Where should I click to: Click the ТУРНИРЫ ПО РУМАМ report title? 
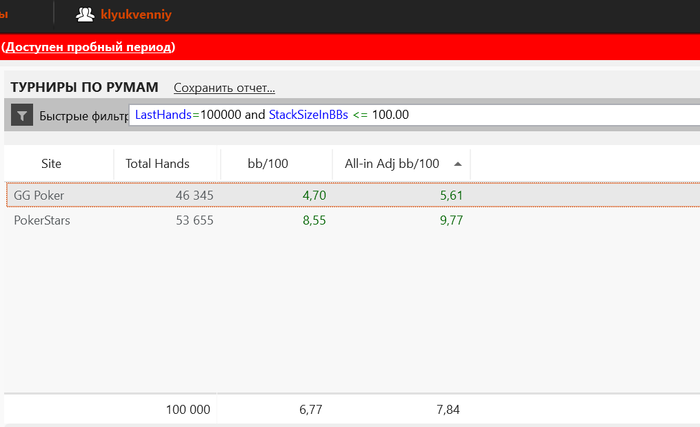point(84,87)
